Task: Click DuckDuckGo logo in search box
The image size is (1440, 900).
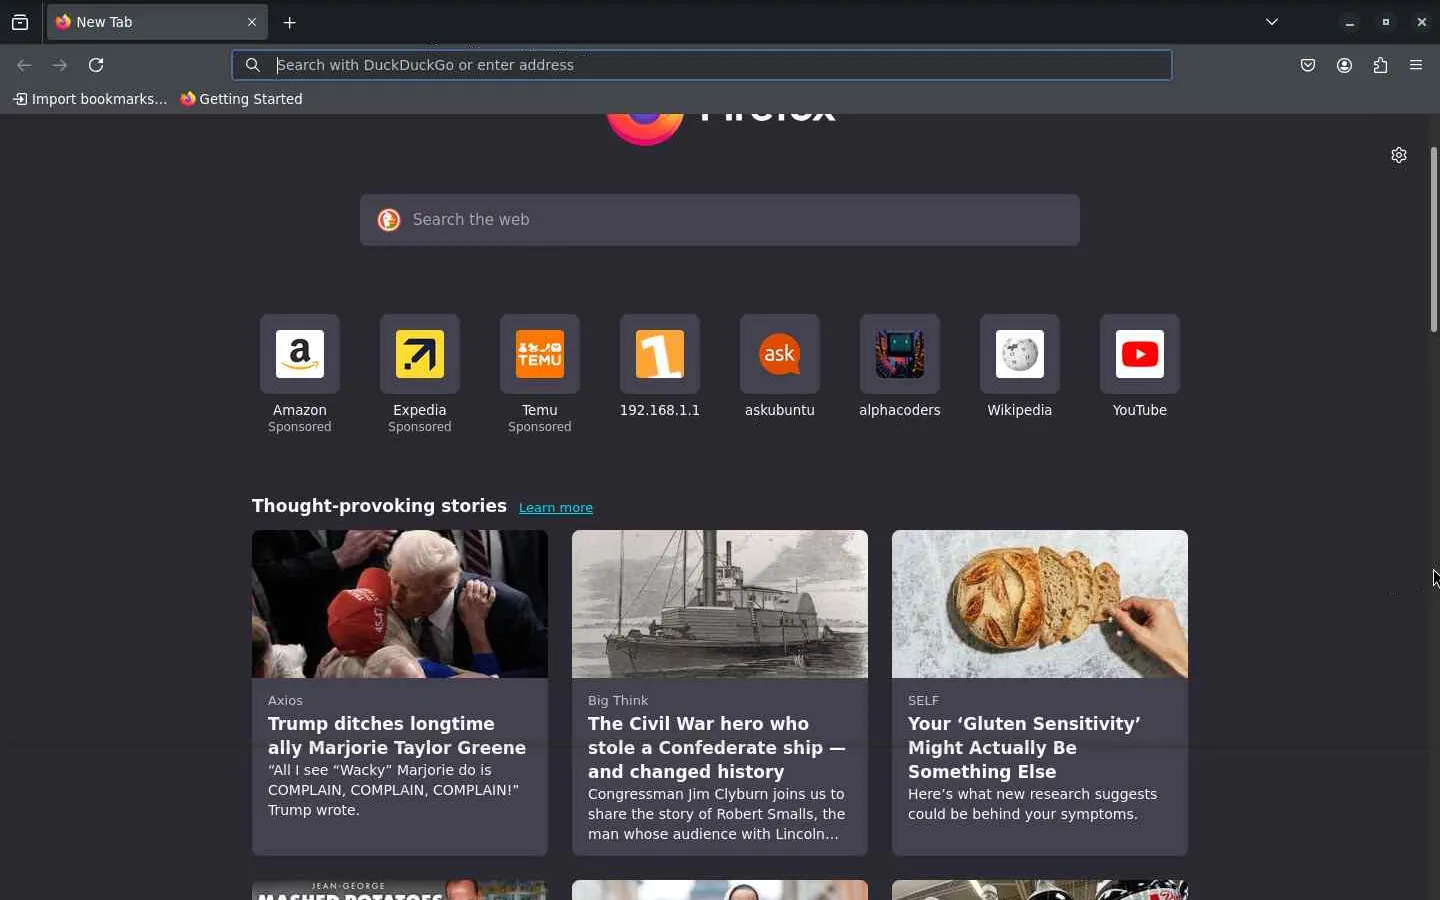Action: 389,220
